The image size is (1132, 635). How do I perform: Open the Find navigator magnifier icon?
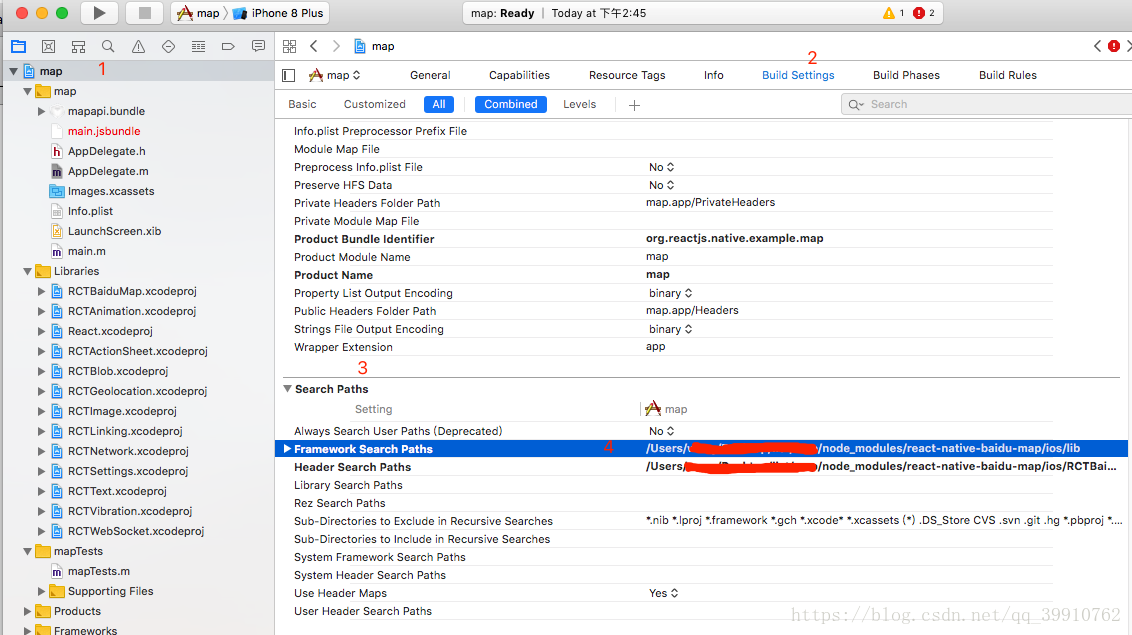[108, 46]
